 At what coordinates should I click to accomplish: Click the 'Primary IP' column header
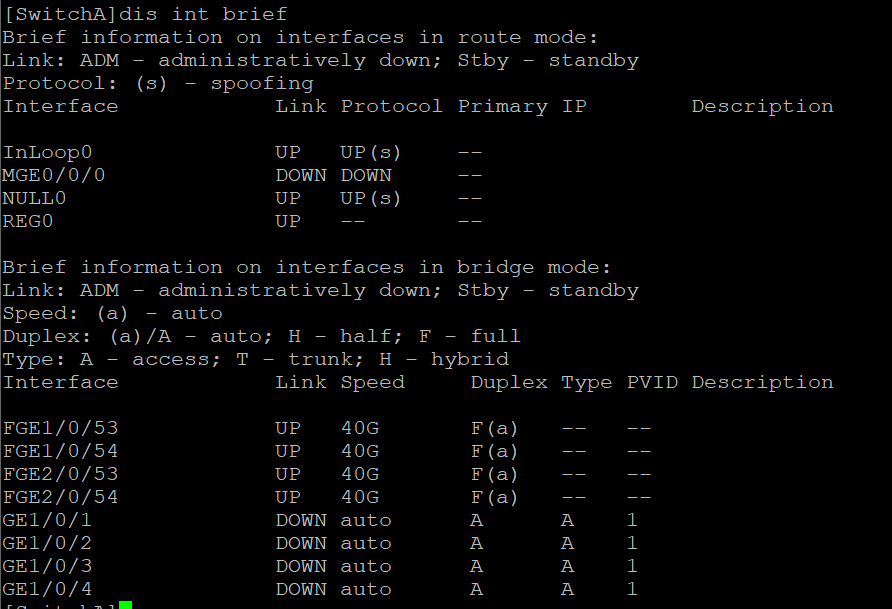pos(522,106)
